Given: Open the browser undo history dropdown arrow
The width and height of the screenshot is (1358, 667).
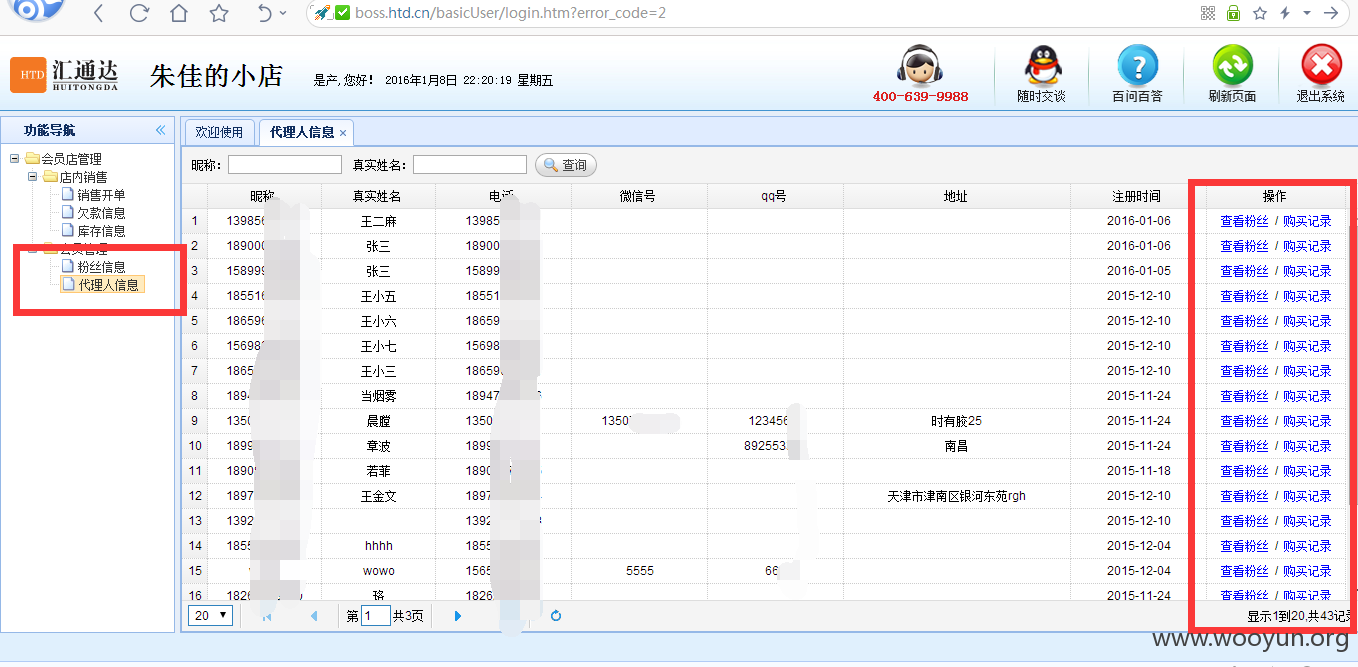Looking at the screenshot, I should tap(283, 14).
